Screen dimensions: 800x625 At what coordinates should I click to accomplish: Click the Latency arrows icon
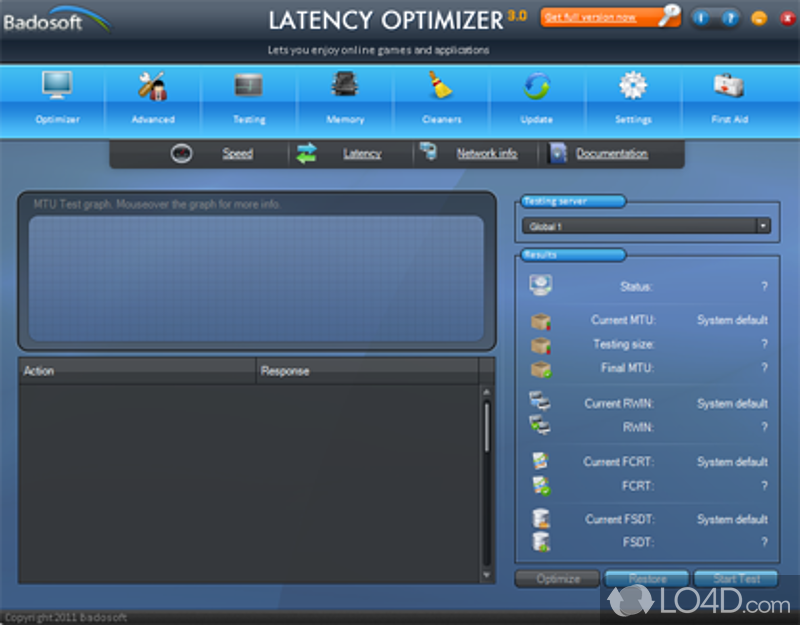(306, 153)
